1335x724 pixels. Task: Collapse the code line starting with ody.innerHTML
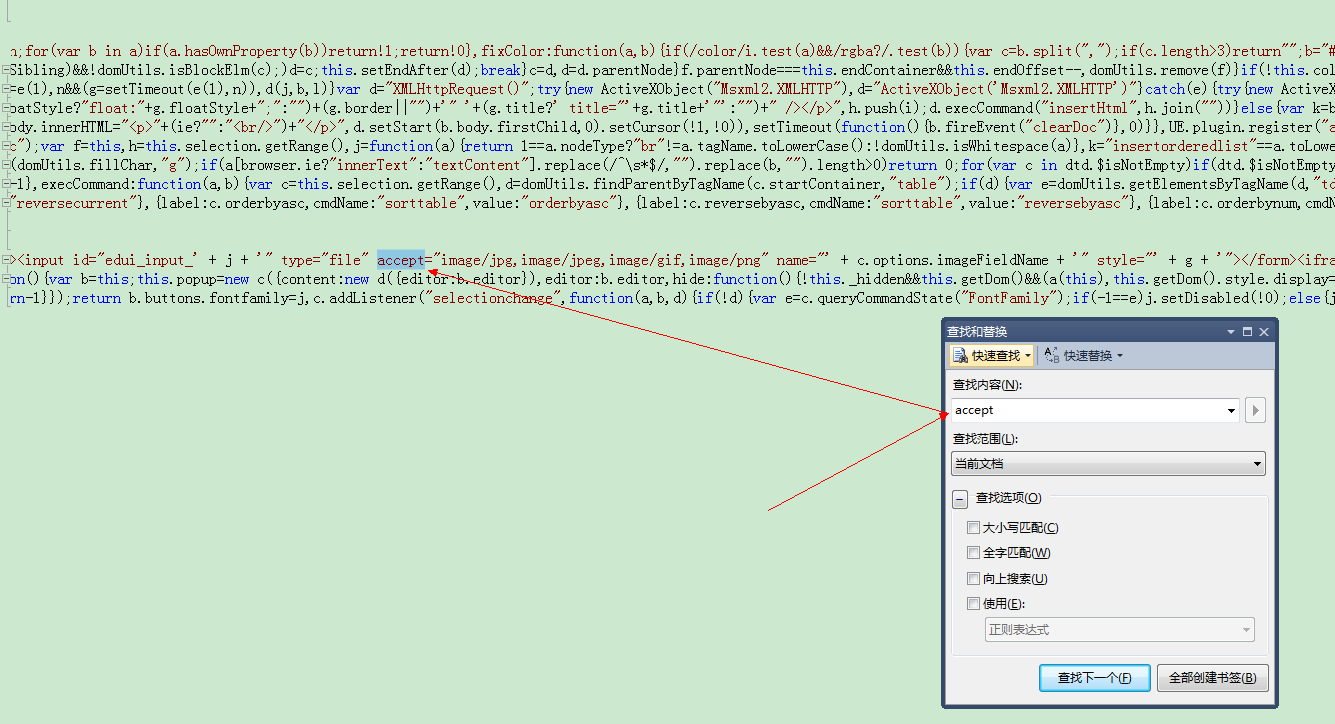(x=6, y=127)
